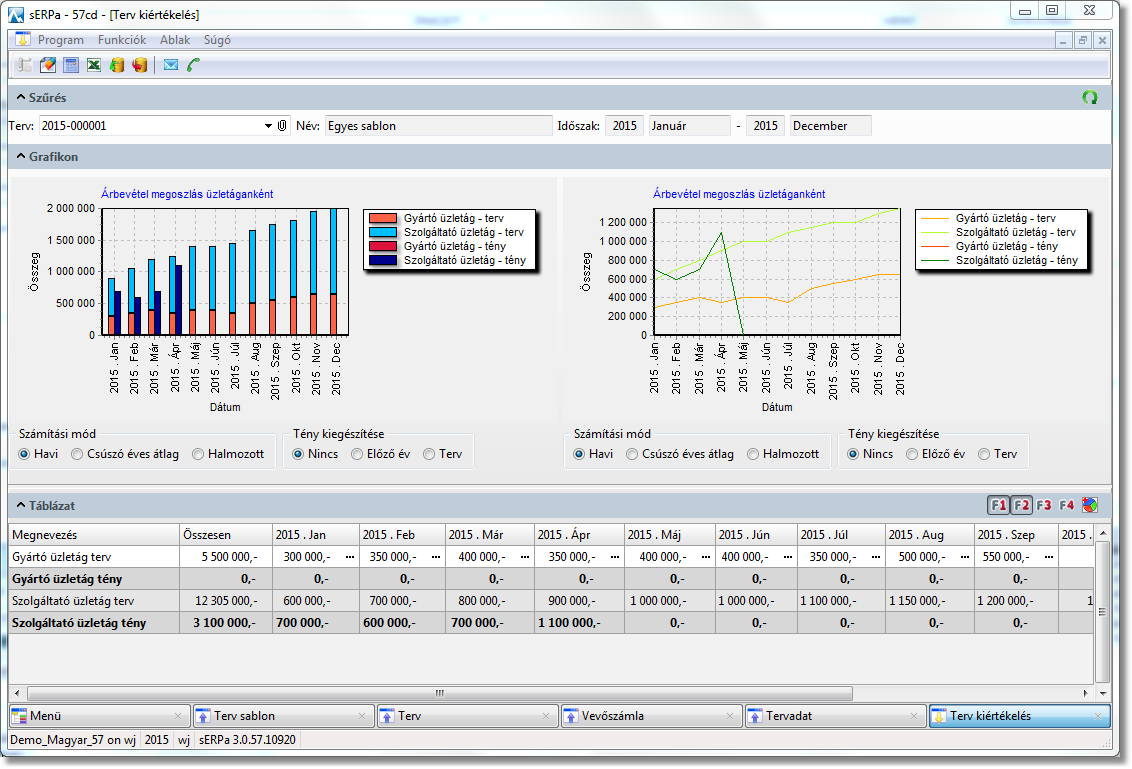Select Csúszó éves átlag on right chart
Viewport: 1132px width, 769px height.
coord(632,454)
